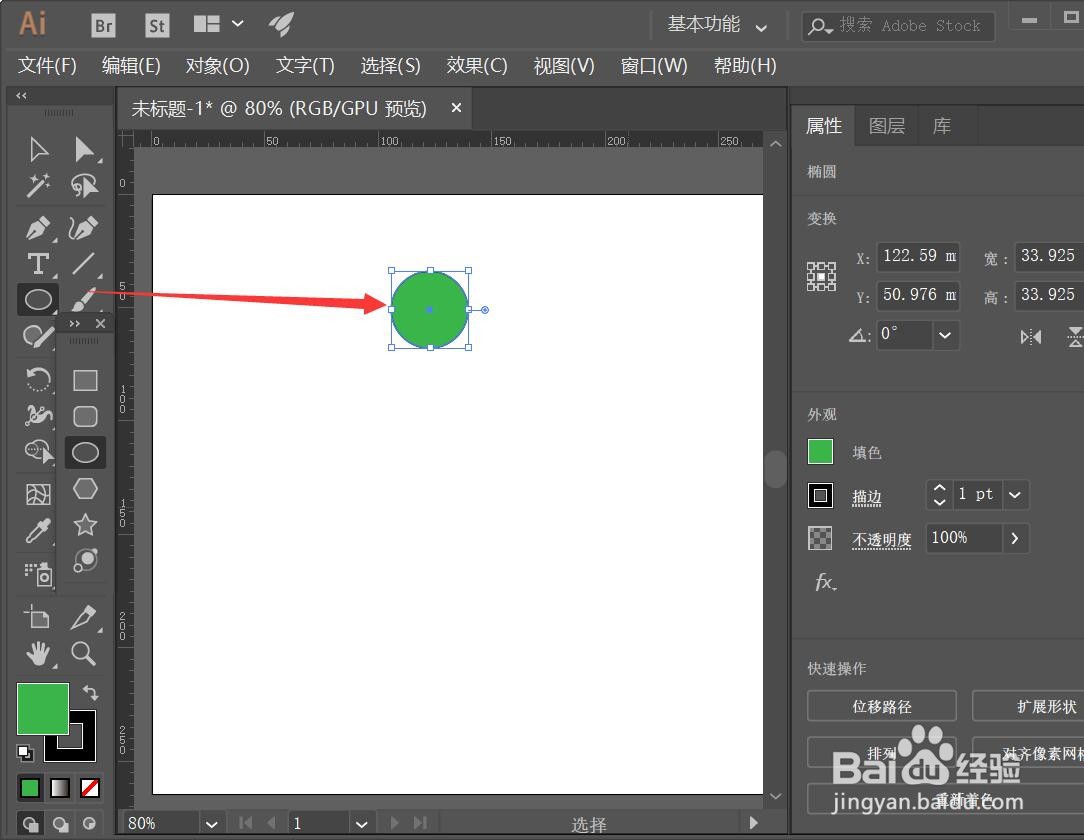This screenshot has height=840, width=1084.
Task: Open the 不透明度 opacity options link
Action: (881, 539)
